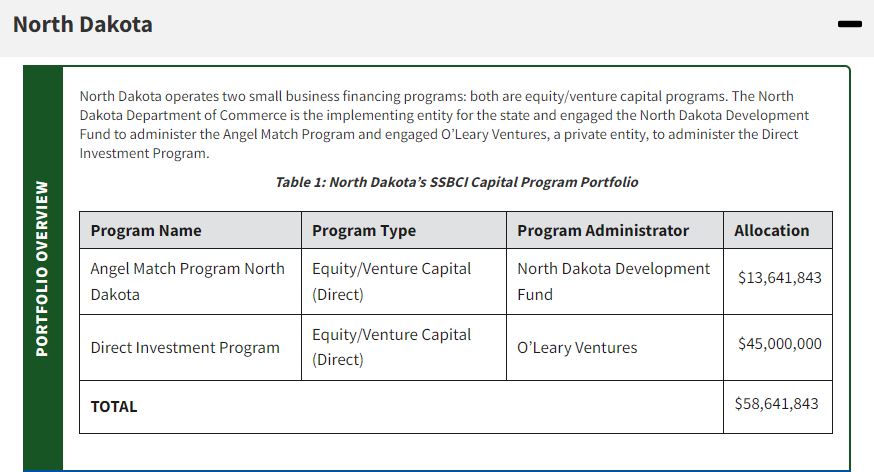Click the North Dakota Development Fund cell
874x472 pixels.
615,281
